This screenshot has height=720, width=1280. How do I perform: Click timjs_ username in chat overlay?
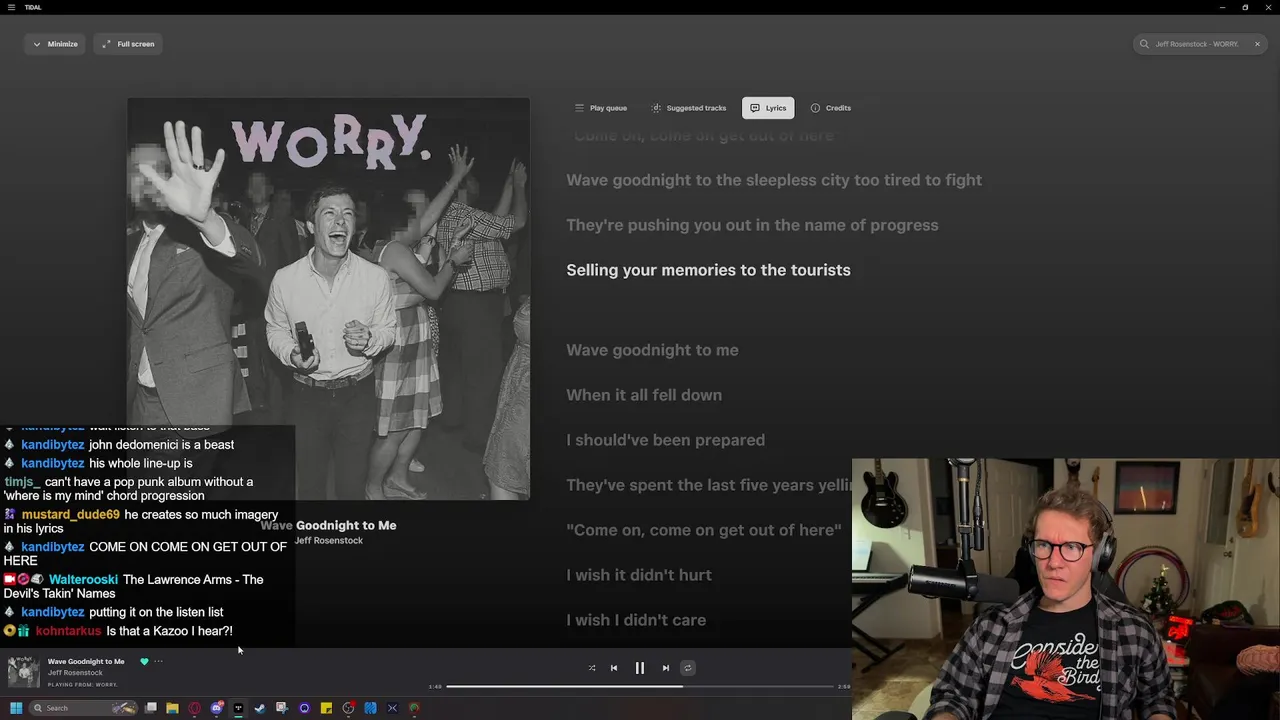pos(22,482)
